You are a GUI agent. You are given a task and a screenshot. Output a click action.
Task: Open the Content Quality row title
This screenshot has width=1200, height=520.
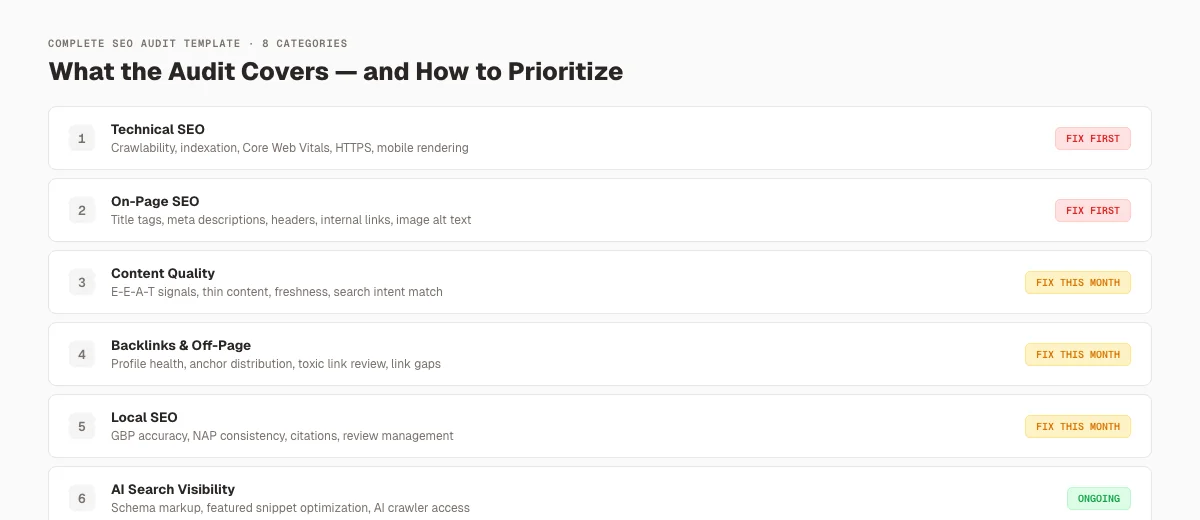coord(163,273)
